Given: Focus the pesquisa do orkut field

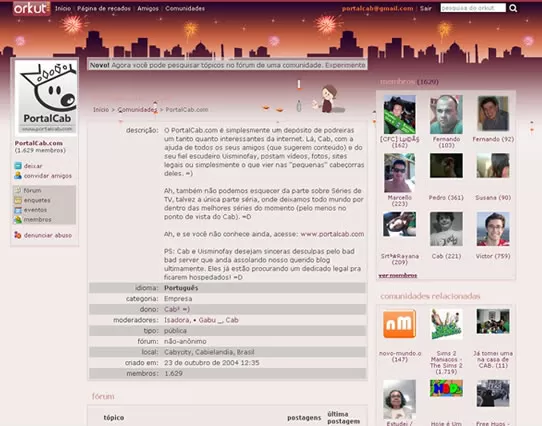Looking at the screenshot, I should click(x=473, y=8).
